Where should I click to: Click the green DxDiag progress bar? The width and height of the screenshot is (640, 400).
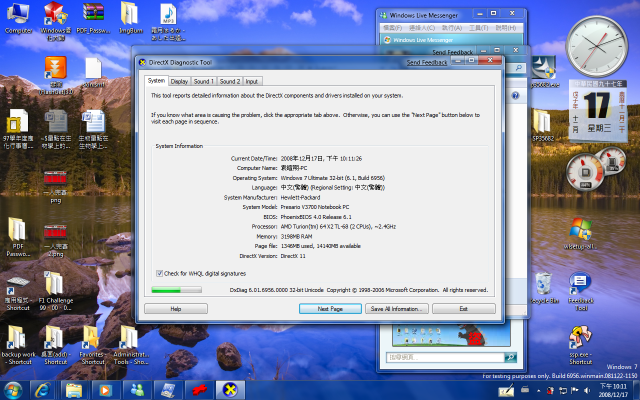pos(176,290)
